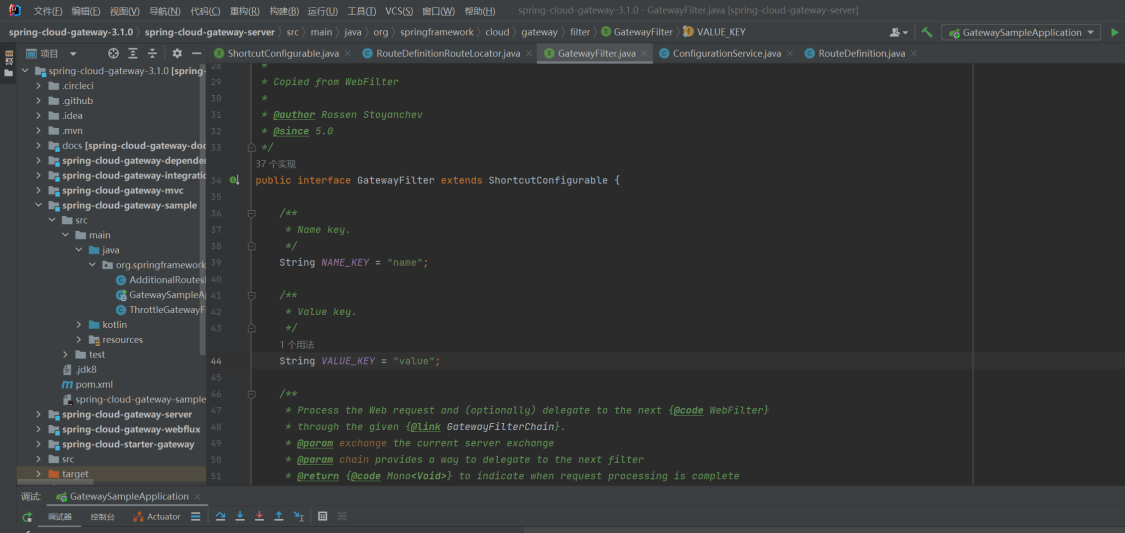Viewport: 1125px width, 533px height.
Task: Expand the .github folder
Action: point(39,101)
